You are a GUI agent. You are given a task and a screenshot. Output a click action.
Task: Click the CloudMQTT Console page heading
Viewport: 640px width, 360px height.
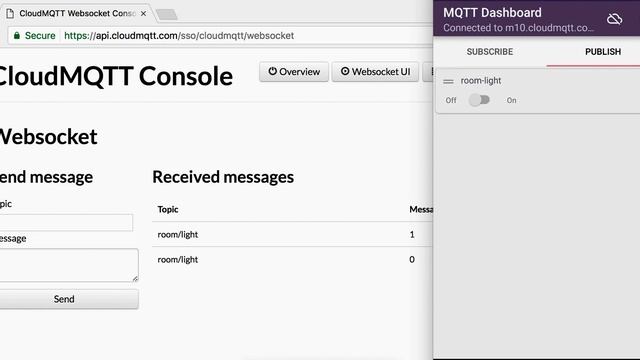coord(116,76)
